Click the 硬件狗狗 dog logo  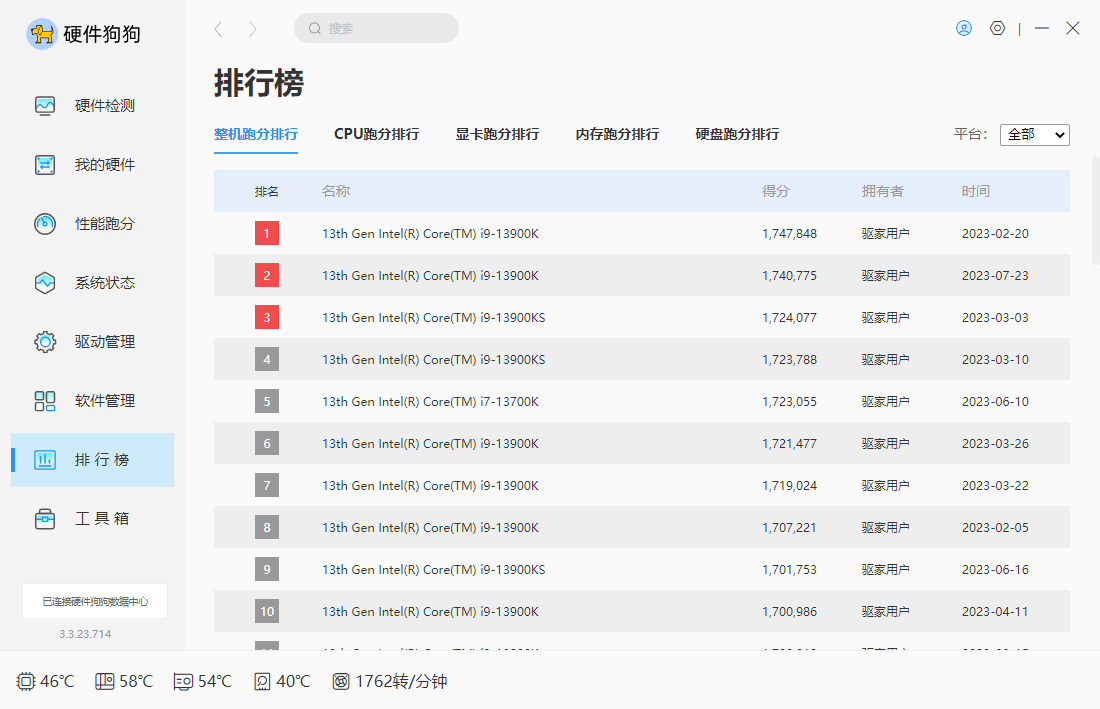tap(42, 34)
